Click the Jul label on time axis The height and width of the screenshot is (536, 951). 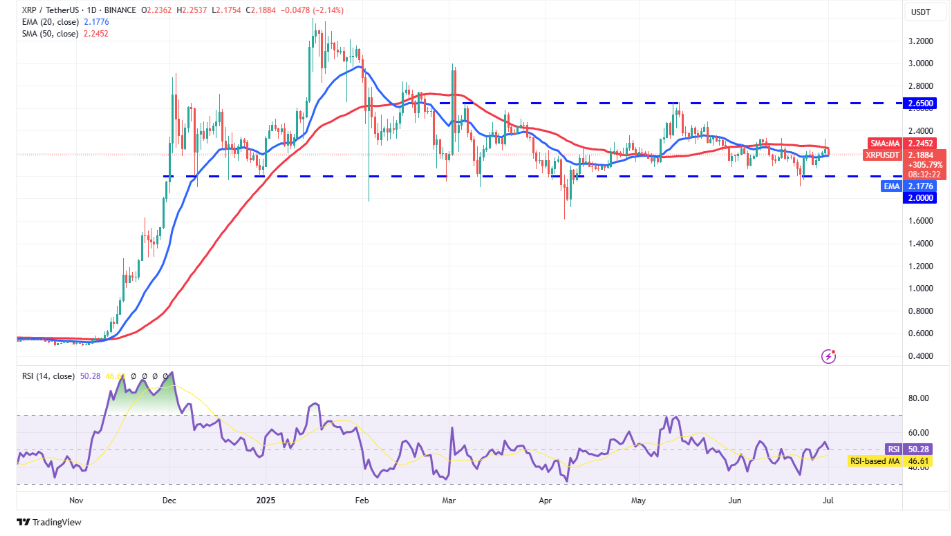coord(828,501)
